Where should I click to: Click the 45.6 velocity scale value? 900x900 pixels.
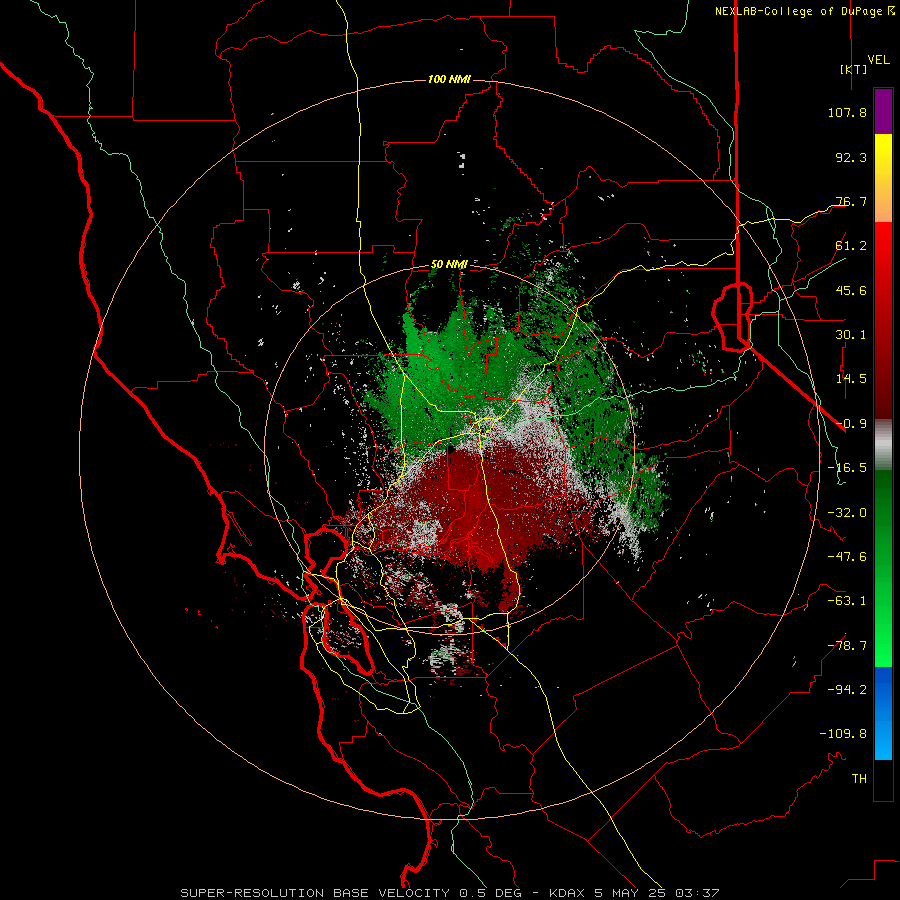tap(851, 290)
